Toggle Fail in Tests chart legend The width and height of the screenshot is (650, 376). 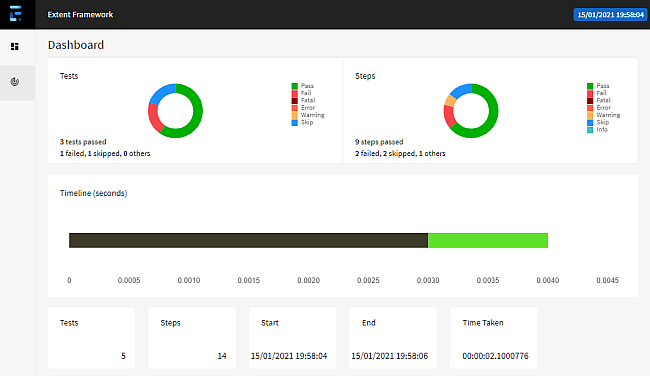point(301,93)
